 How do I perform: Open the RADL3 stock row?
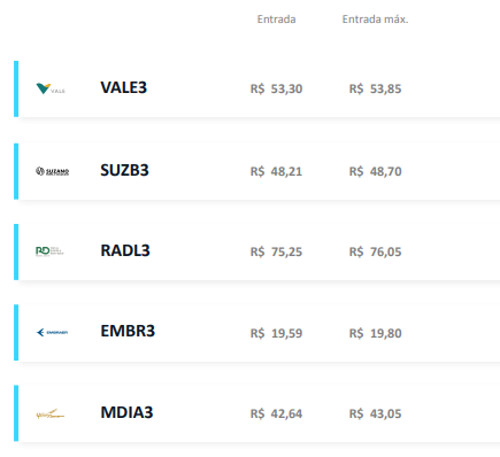257,252
